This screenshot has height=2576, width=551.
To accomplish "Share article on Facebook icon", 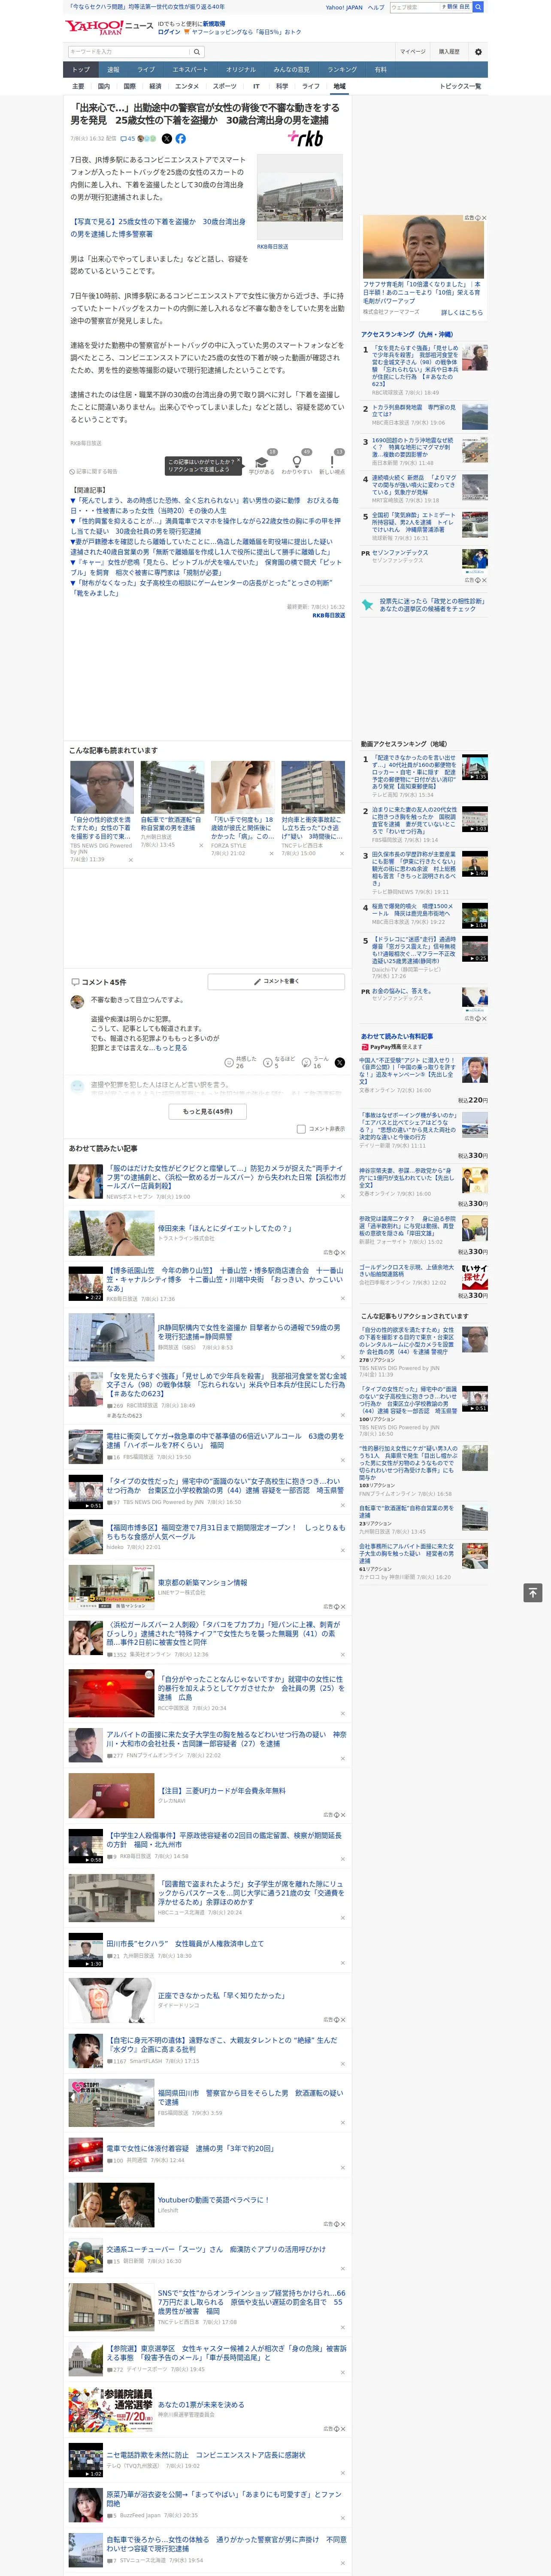I will pyautogui.click(x=181, y=139).
